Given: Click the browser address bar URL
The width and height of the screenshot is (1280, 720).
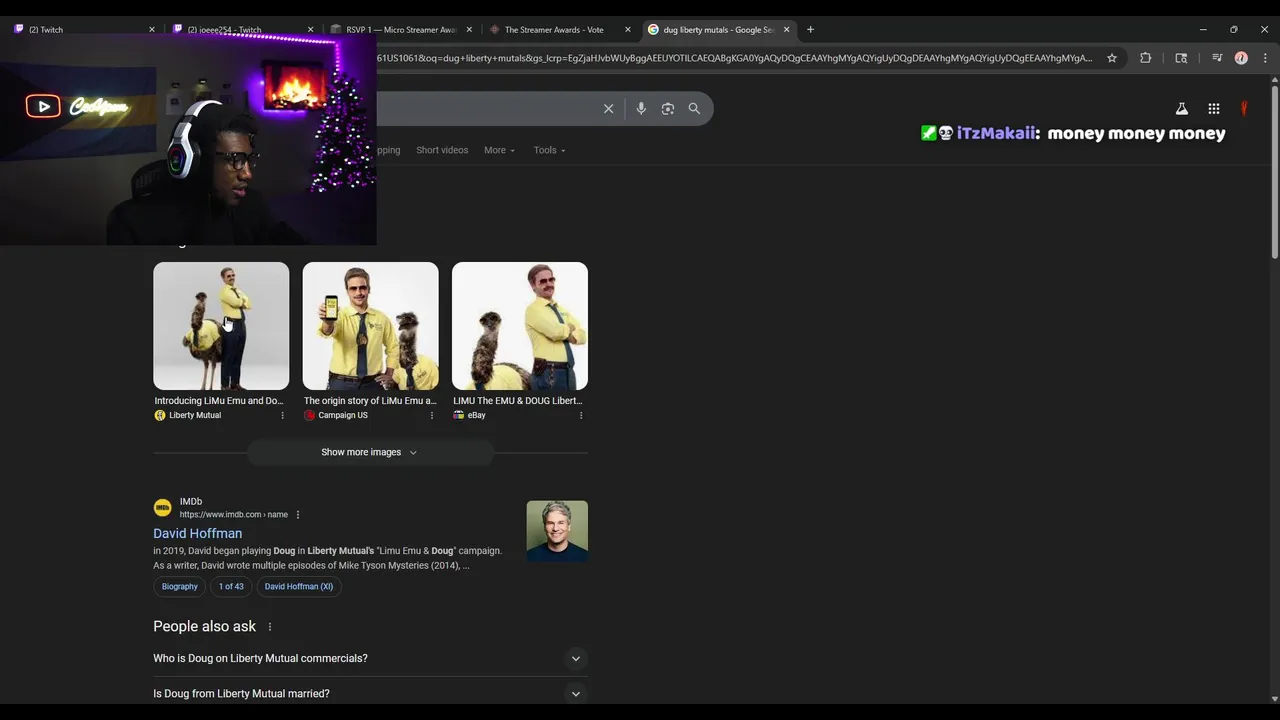Looking at the screenshot, I should pyautogui.click(x=735, y=58).
